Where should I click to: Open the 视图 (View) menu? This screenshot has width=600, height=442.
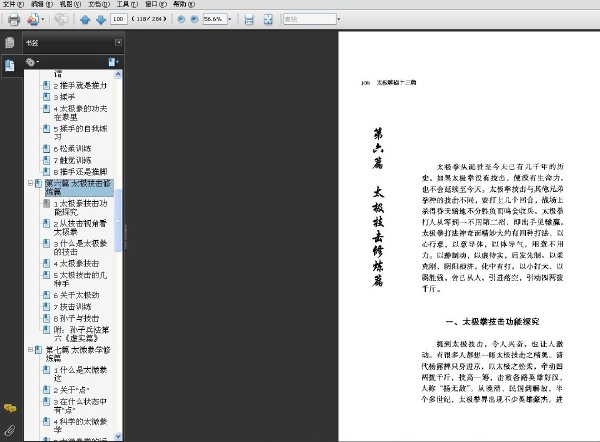pyautogui.click(x=70, y=4)
